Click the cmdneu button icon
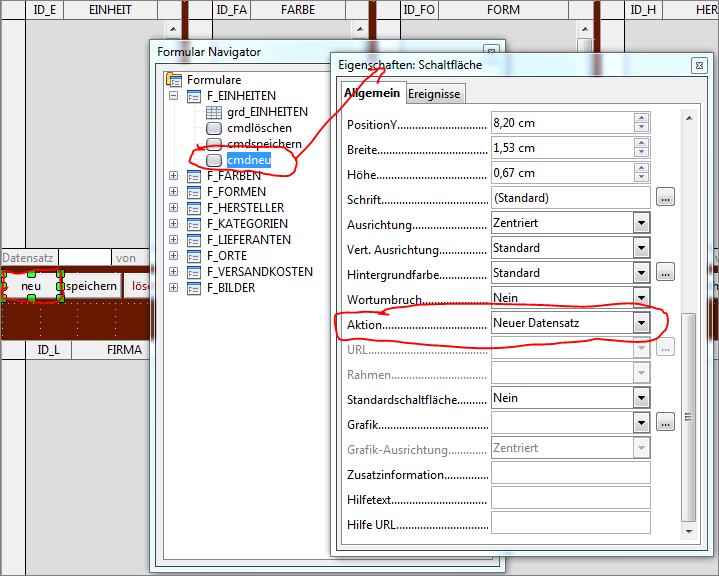Screen dimensions: 719x576 [214, 160]
